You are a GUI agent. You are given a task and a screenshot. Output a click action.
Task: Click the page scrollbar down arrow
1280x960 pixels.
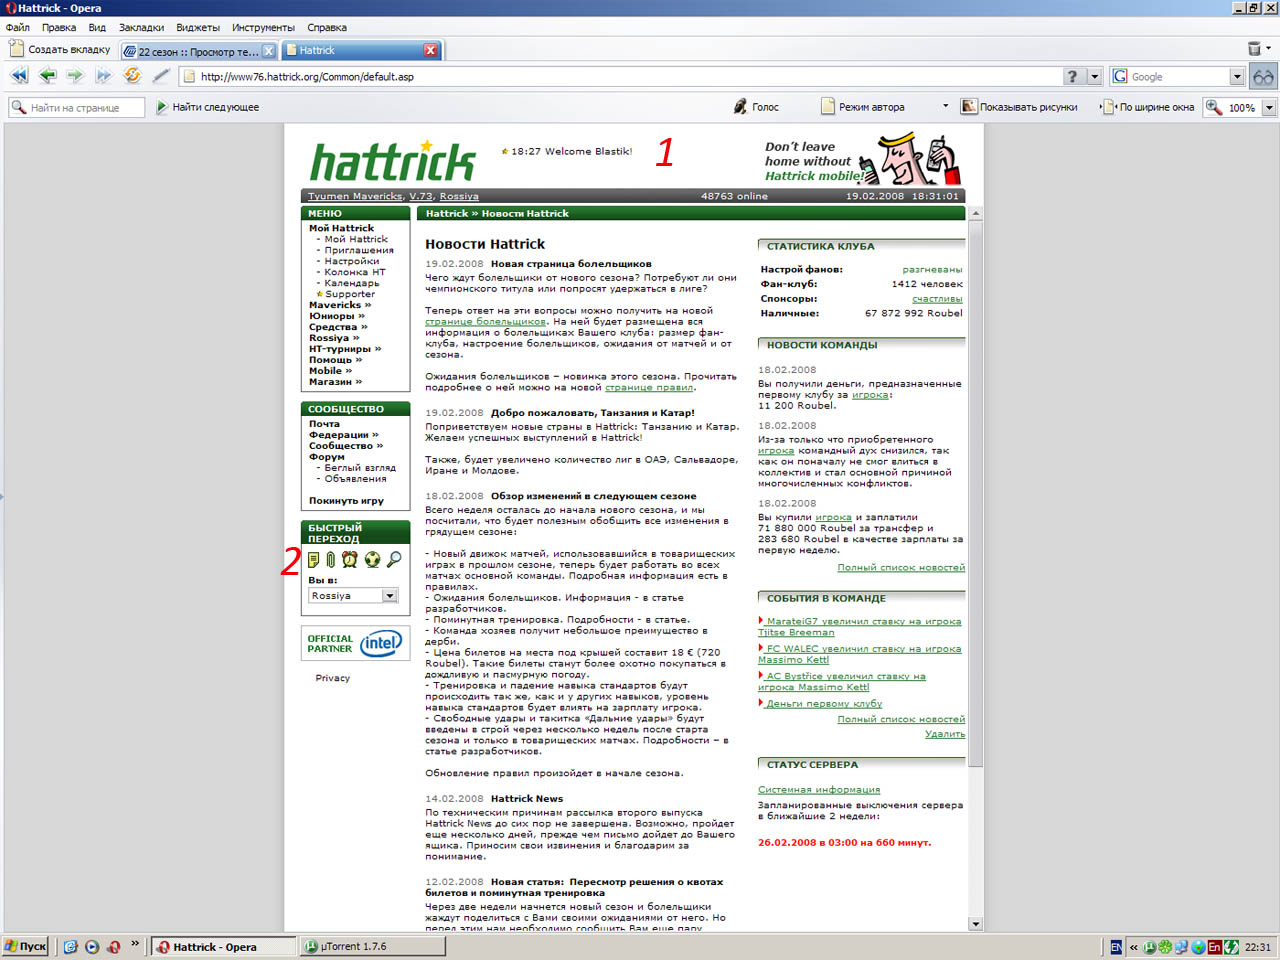[x=976, y=924]
